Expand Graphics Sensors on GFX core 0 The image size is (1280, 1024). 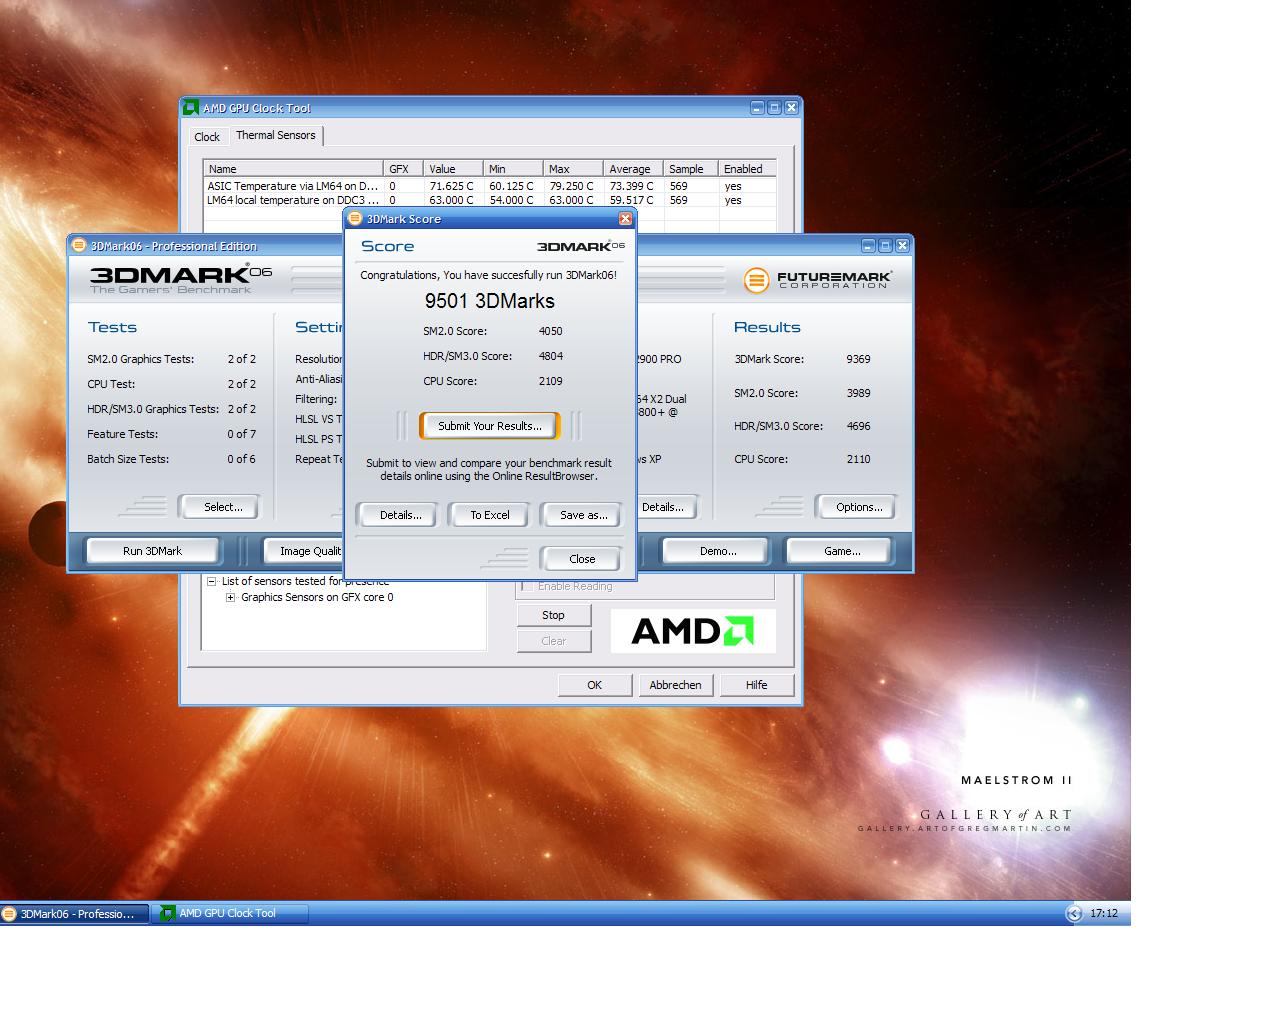point(230,597)
